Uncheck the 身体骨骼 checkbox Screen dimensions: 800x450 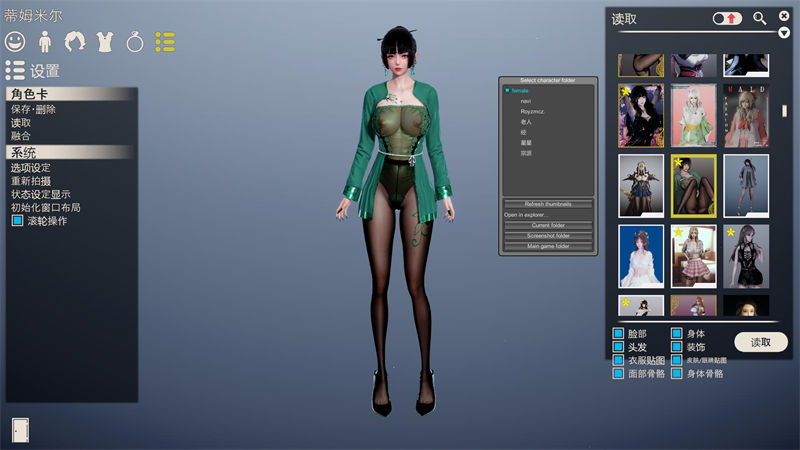tap(676, 374)
